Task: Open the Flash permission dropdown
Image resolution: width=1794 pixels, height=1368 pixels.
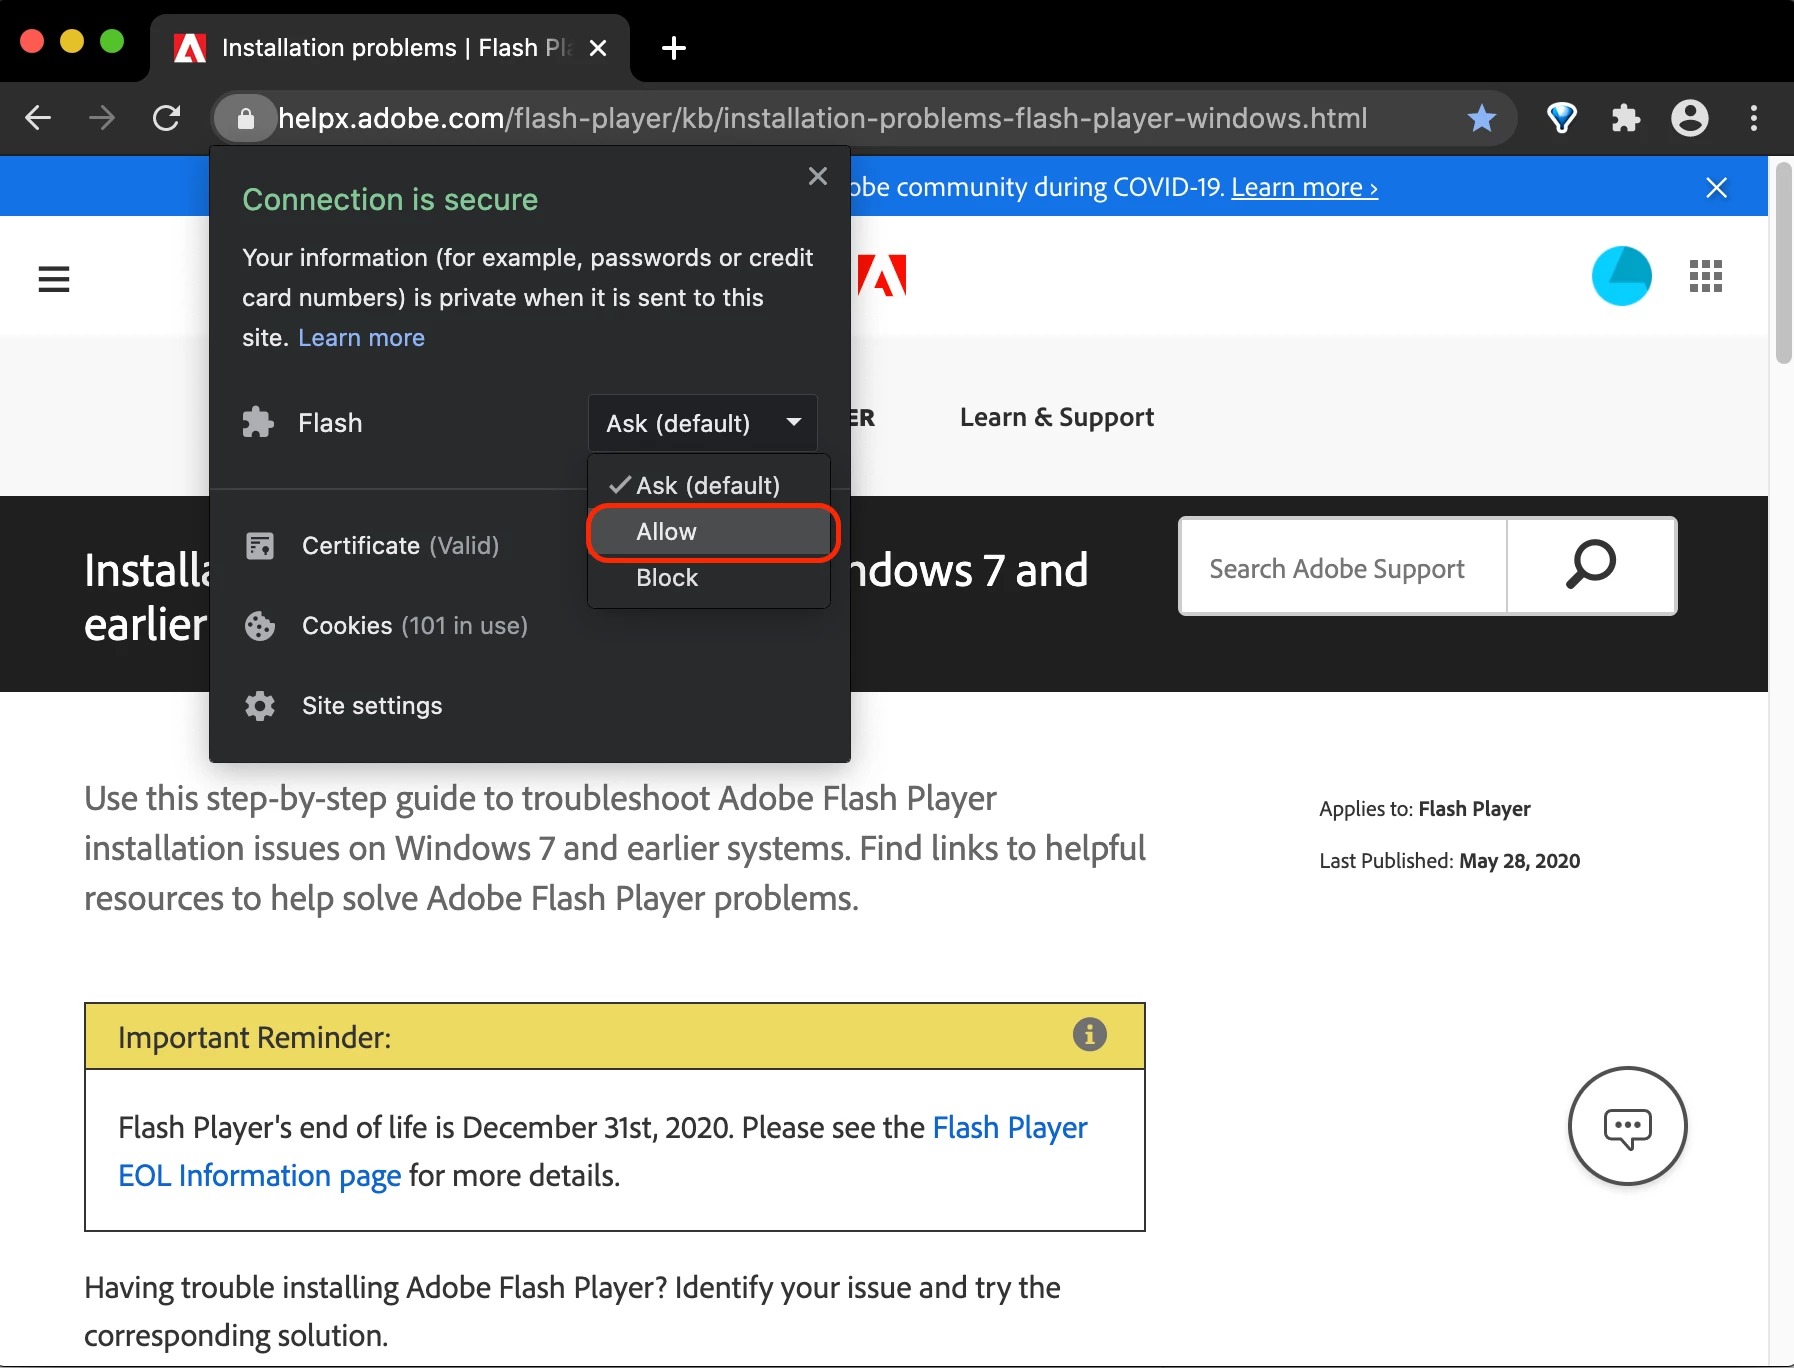Action: click(x=703, y=423)
